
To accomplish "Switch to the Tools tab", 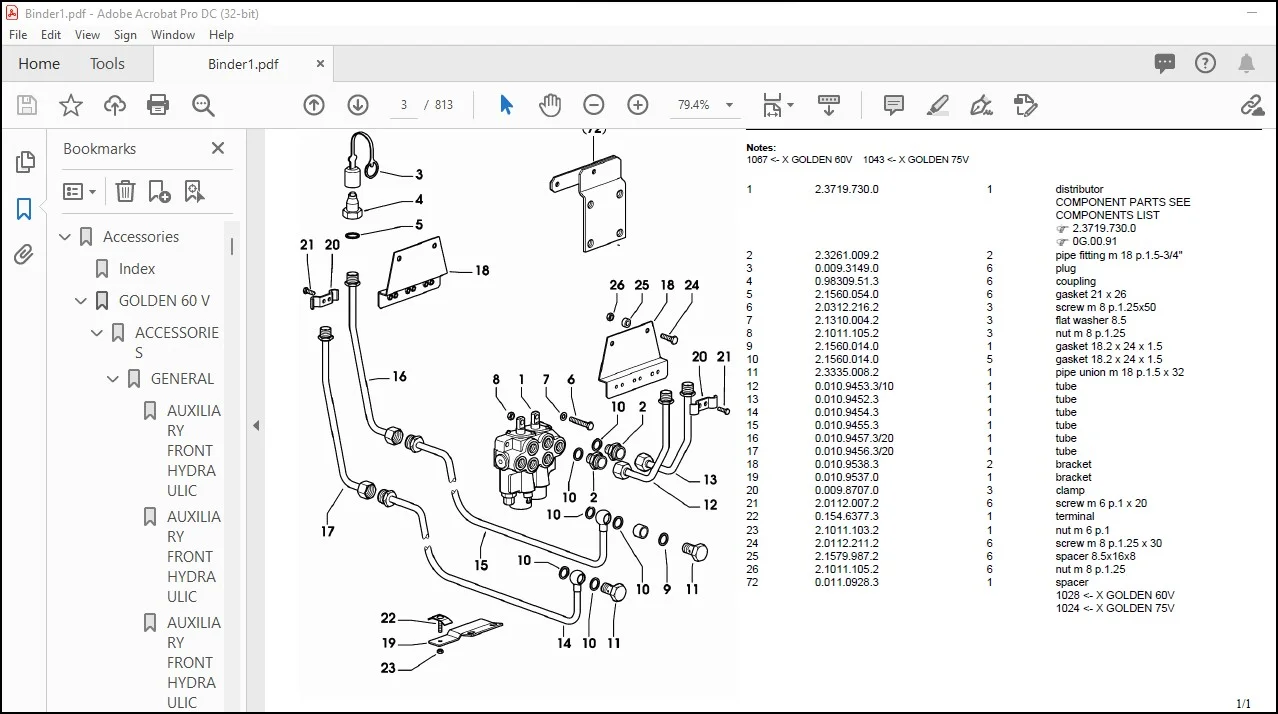I will [x=107, y=63].
